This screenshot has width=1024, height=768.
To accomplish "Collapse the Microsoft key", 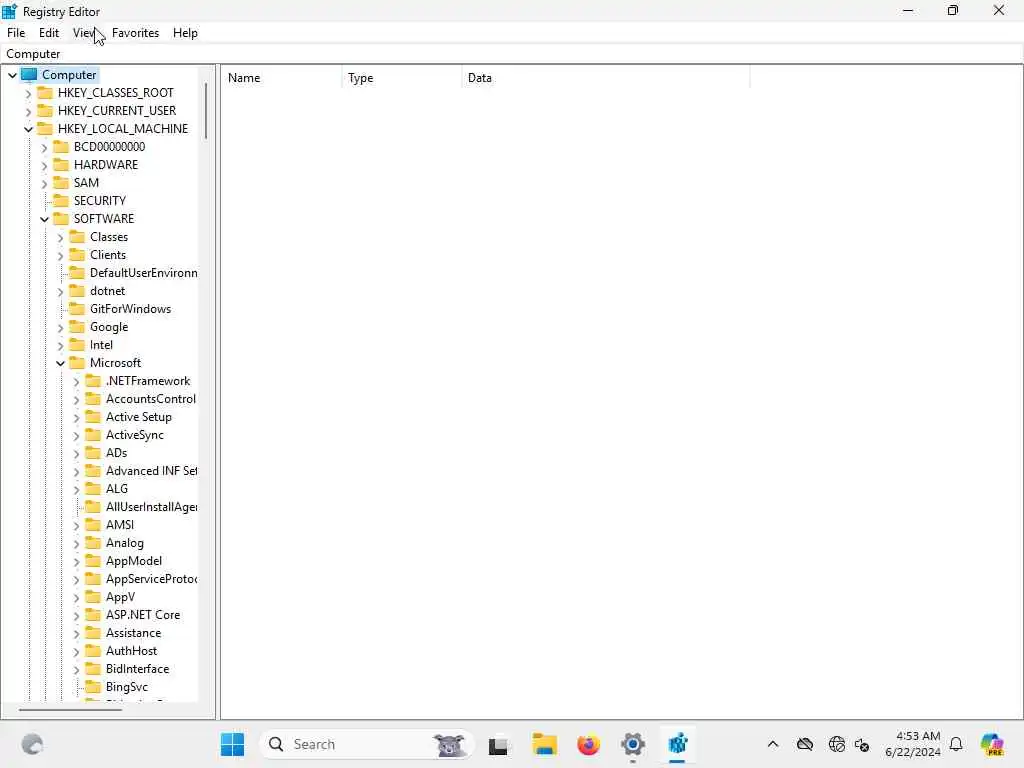I will pyautogui.click(x=60, y=364).
